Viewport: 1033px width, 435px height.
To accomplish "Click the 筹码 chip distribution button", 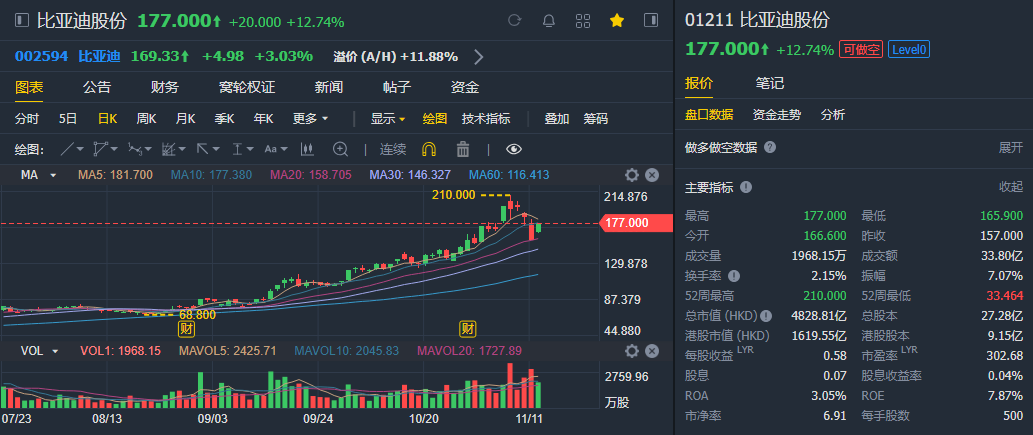I will click(596, 119).
